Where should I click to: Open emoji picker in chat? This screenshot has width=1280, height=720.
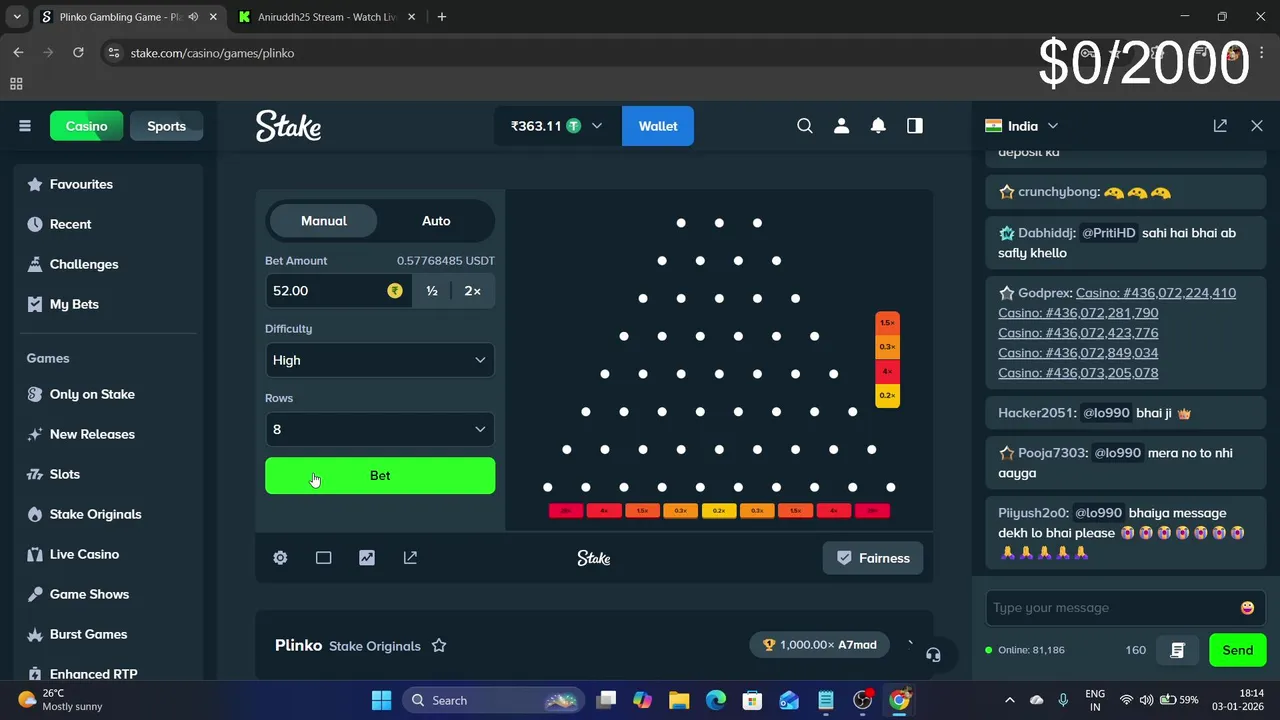(x=1247, y=608)
